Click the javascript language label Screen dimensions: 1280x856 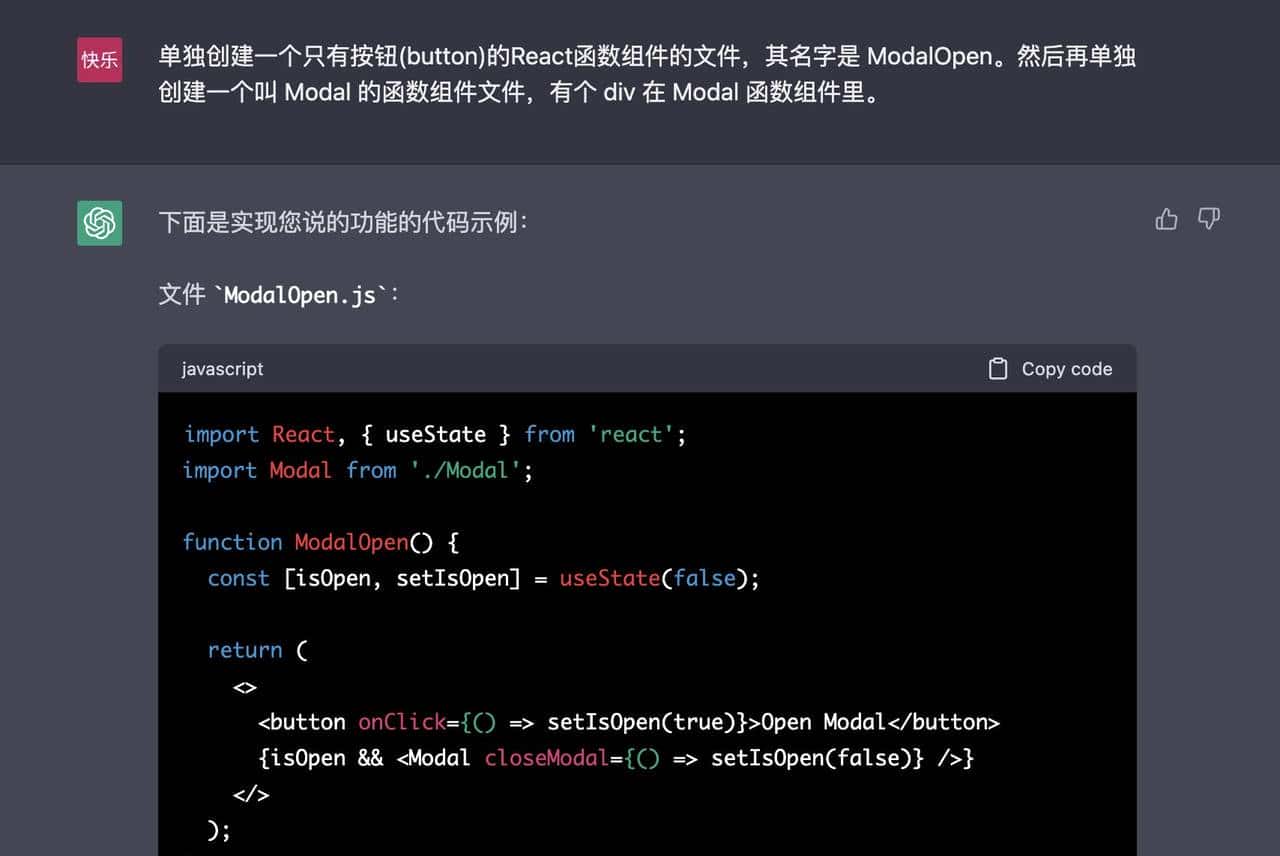pyautogui.click(x=221, y=368)
